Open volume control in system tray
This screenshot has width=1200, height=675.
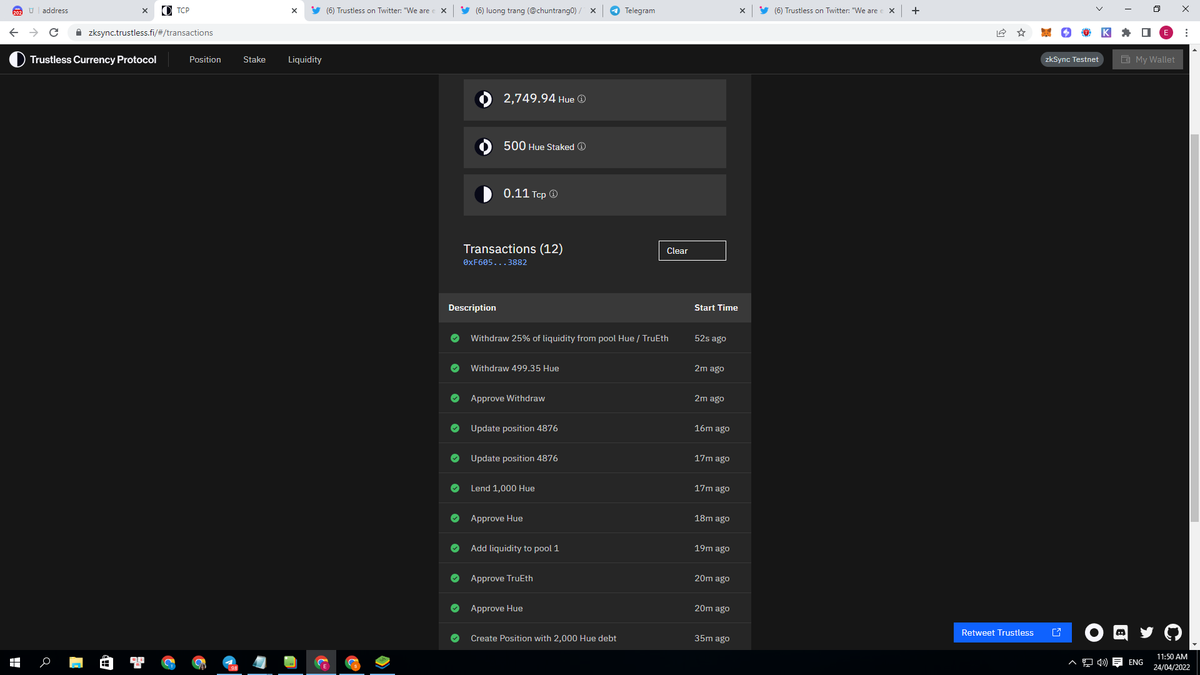click(1101, 662)
